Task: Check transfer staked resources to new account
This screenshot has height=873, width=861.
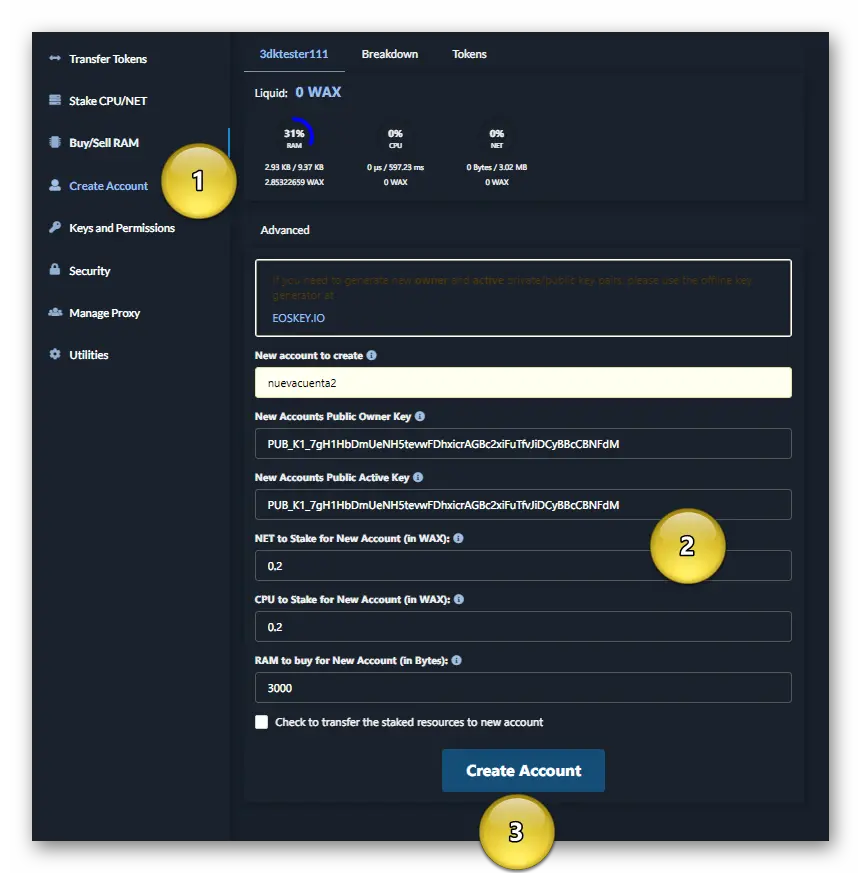Action: (261, 722)
